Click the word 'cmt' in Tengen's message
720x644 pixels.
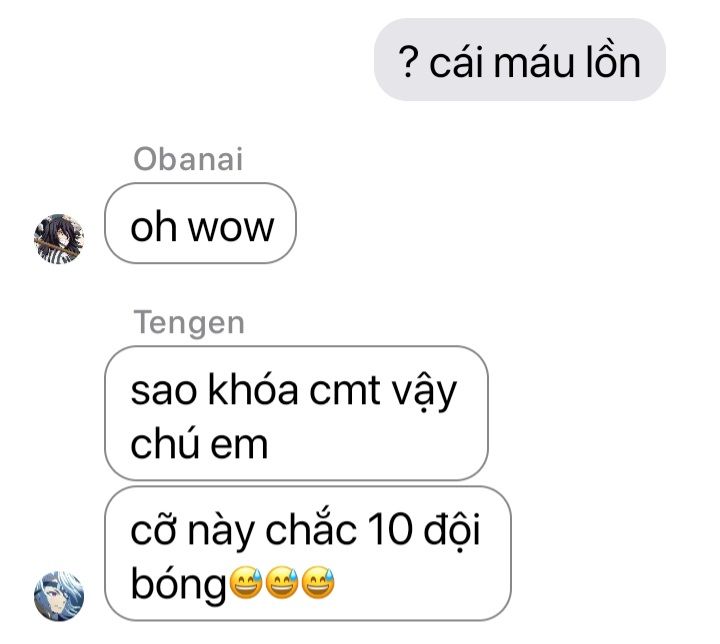tap(345, 391)
